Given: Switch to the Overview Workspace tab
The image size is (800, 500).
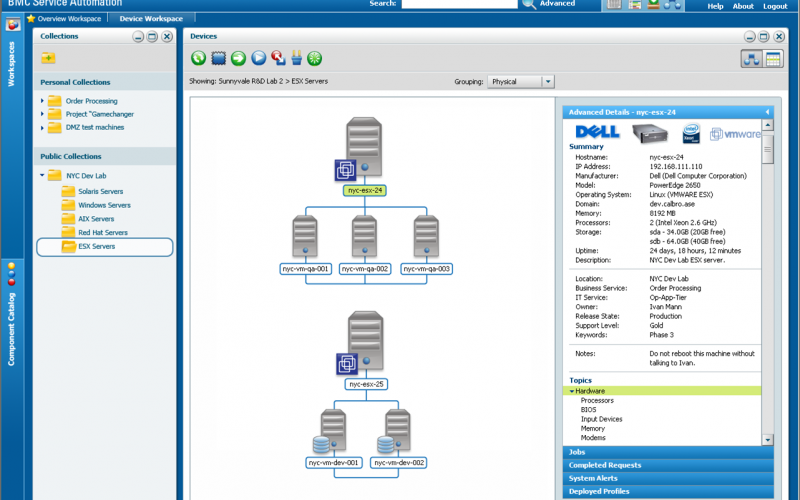Looking at the screenshot, I should (65, 18).
